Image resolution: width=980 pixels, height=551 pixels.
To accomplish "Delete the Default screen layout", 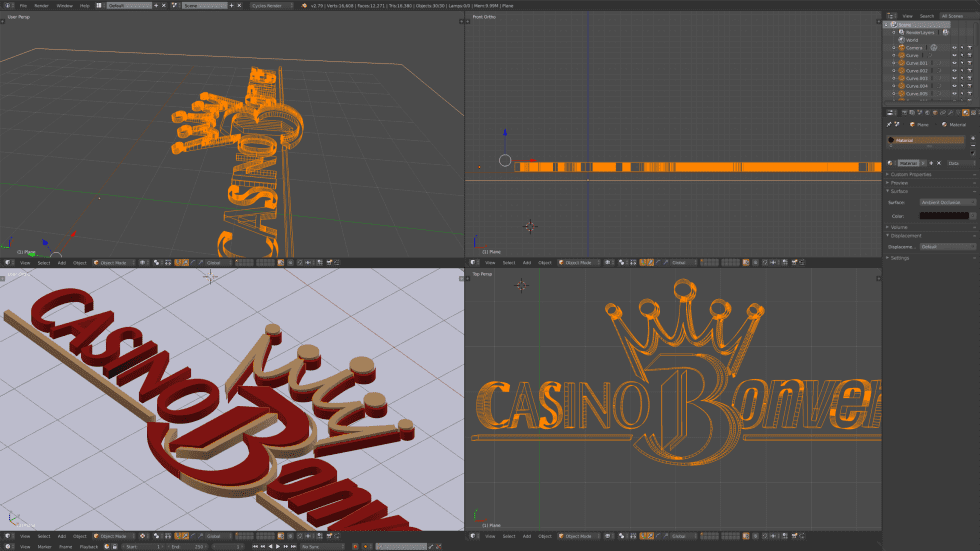I will tap(164, 6).
